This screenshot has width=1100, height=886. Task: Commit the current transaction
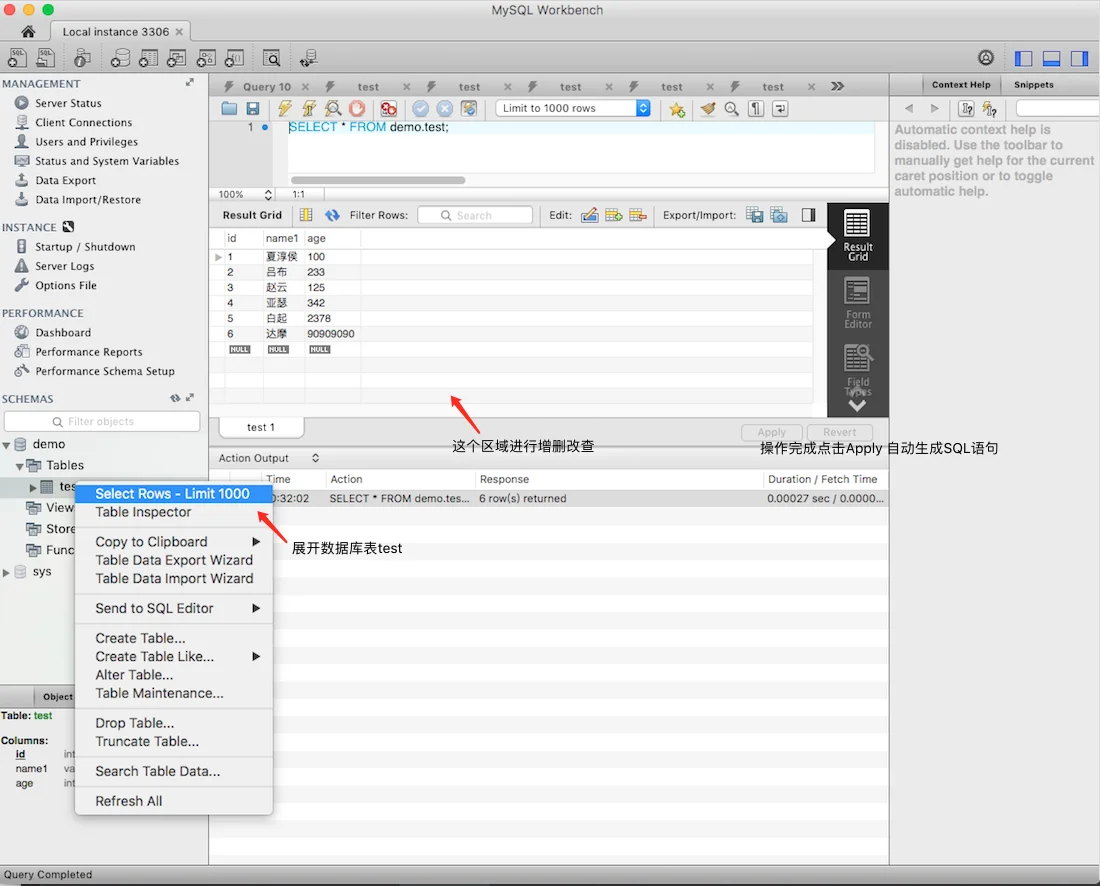[x=420, y=109]
